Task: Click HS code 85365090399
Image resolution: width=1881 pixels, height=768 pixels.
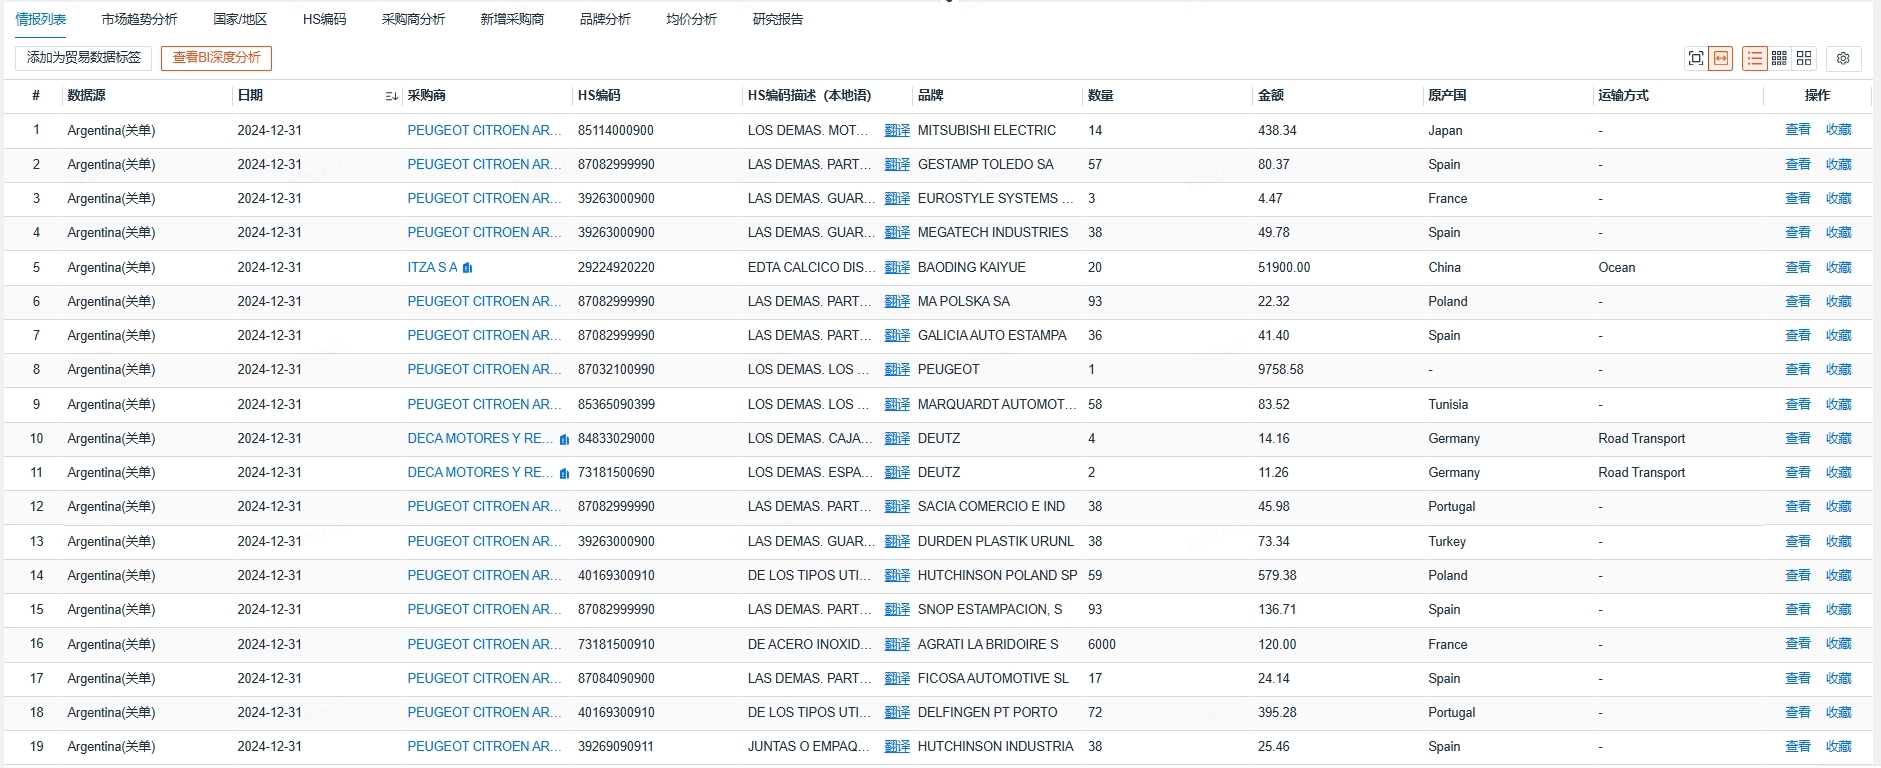Action: 616,404
